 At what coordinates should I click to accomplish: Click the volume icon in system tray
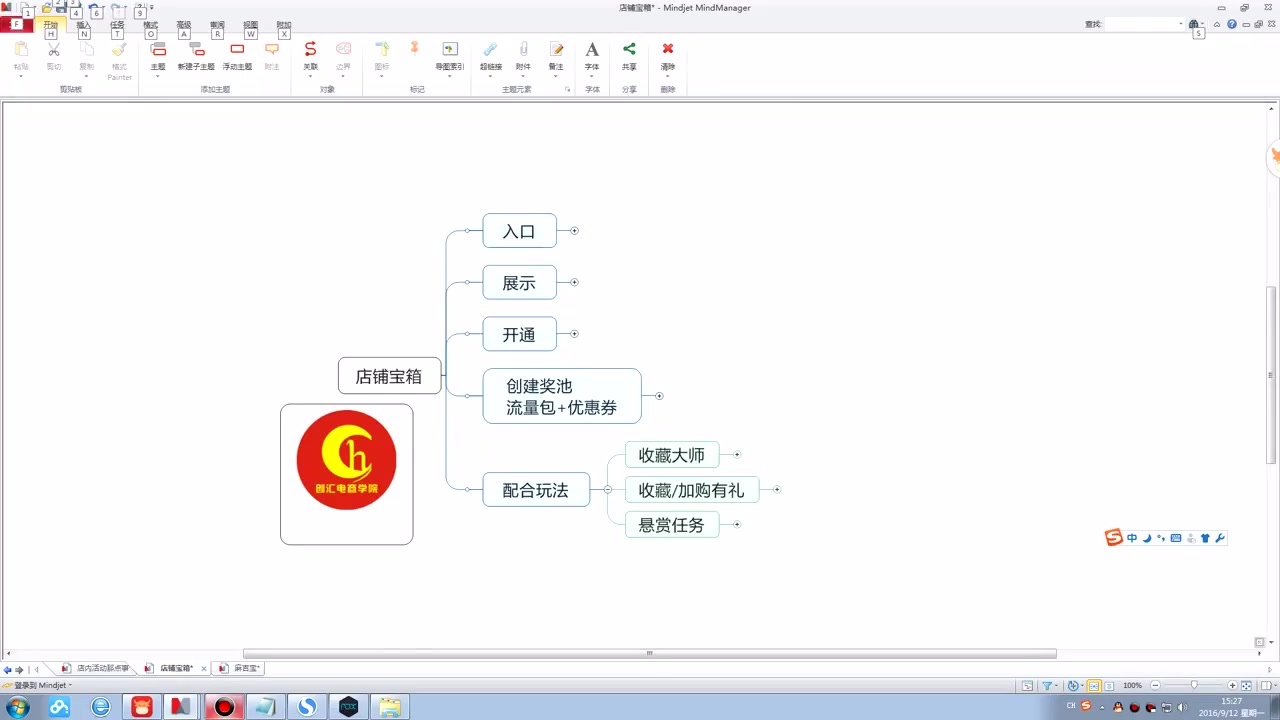(x=1183, y=707)
